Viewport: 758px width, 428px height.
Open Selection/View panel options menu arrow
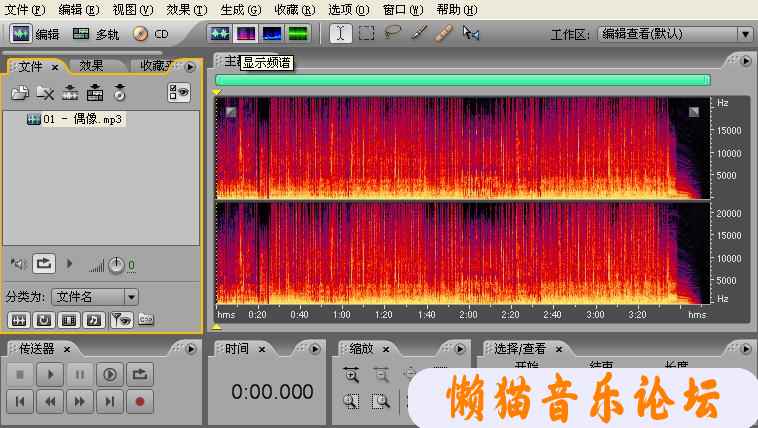pyautogui.click(x=746, y=349)
